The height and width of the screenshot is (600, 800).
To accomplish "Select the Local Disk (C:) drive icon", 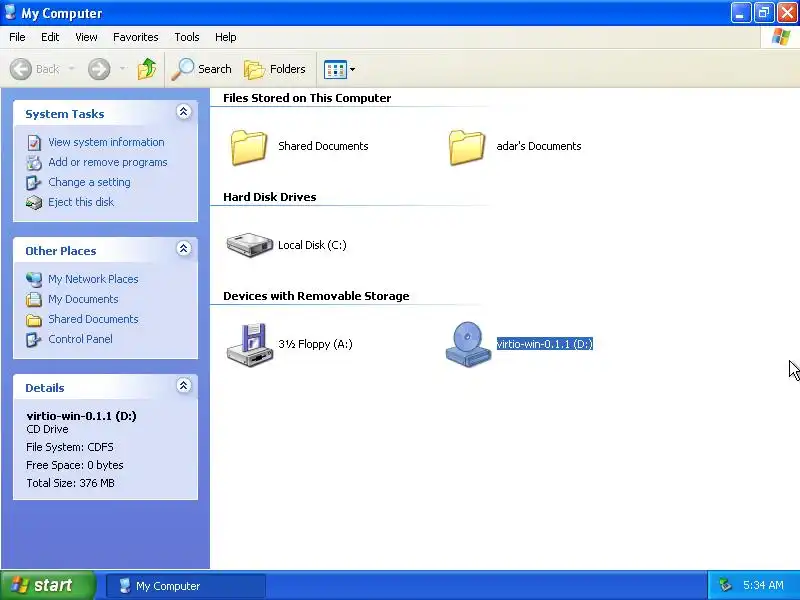I will (249, 245).
